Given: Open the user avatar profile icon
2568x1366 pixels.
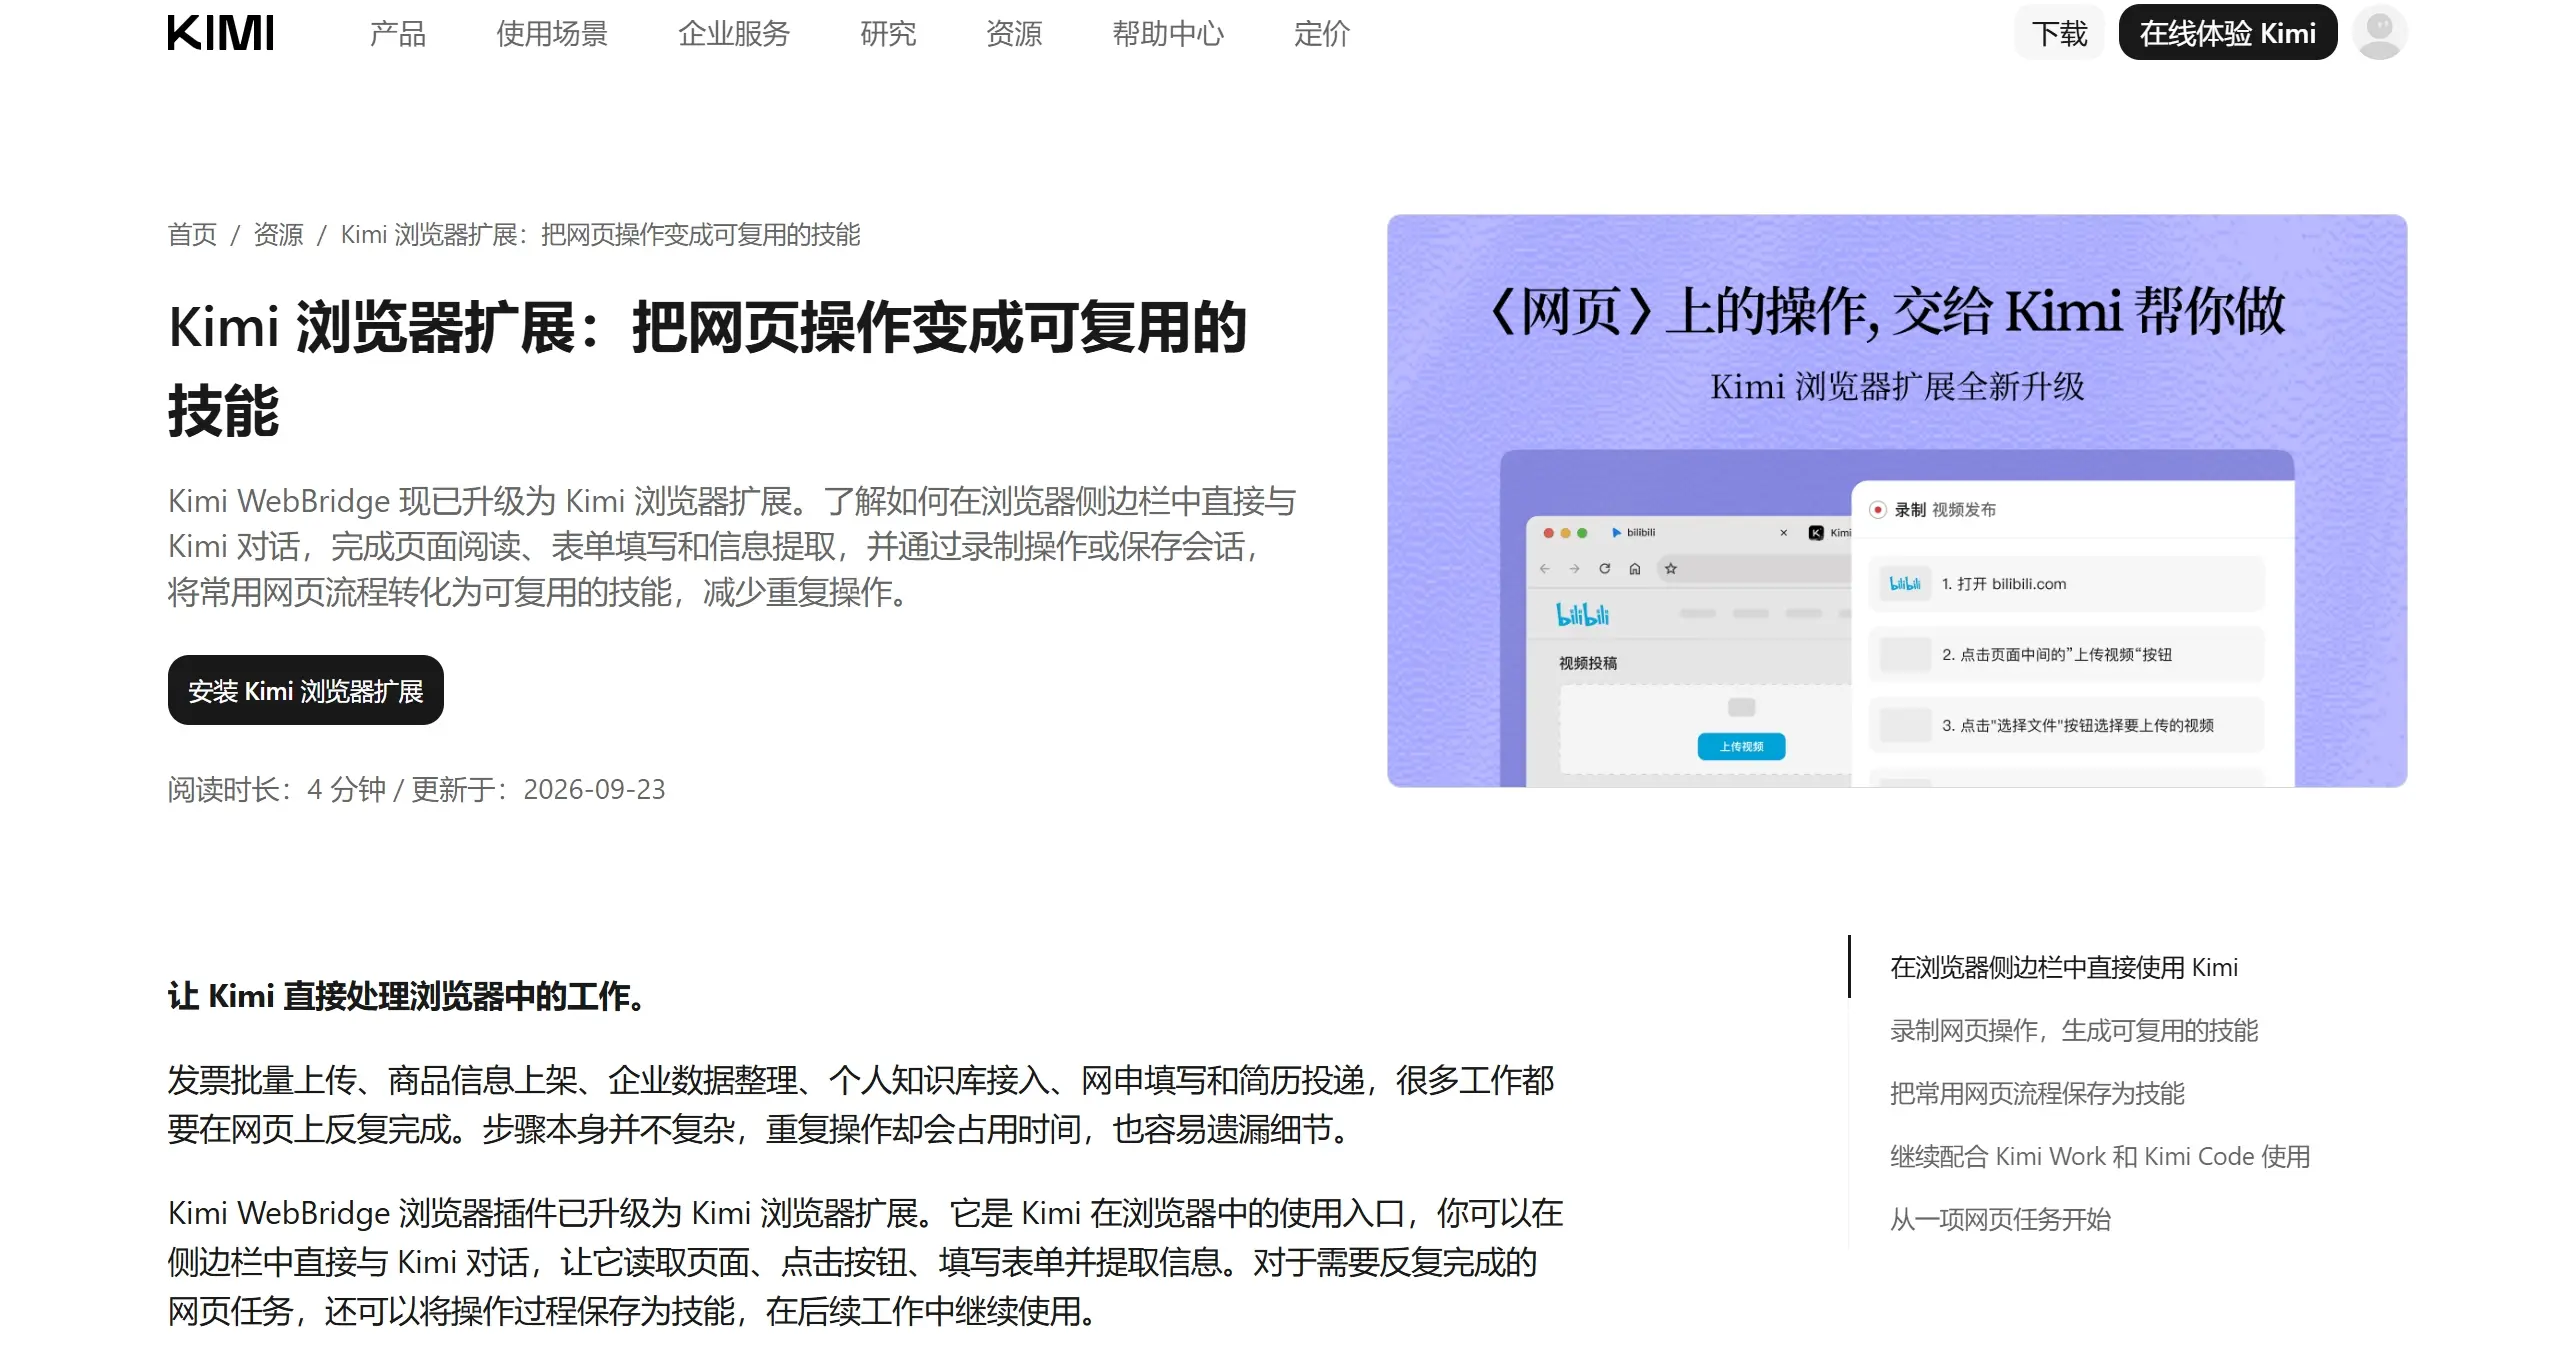Looking at the screenshot, I should 2380,32.
